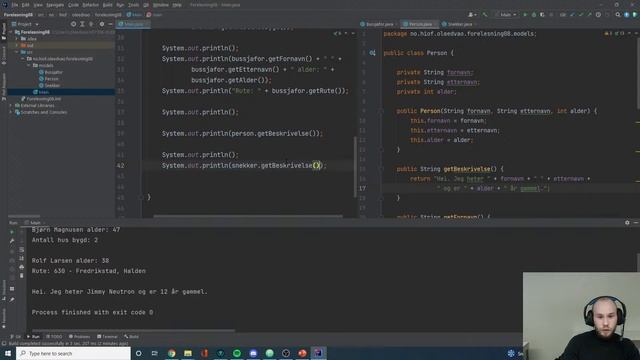The width and height of the screenshot is (640, 360).
Task: Collapse the models package
Action: (x=29, y=65)
